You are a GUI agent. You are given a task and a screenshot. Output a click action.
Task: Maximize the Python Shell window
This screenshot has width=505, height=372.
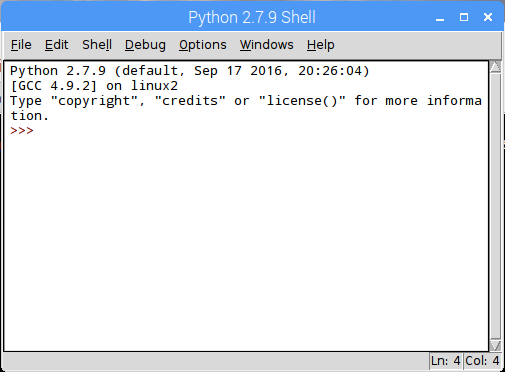pos(464,17)
